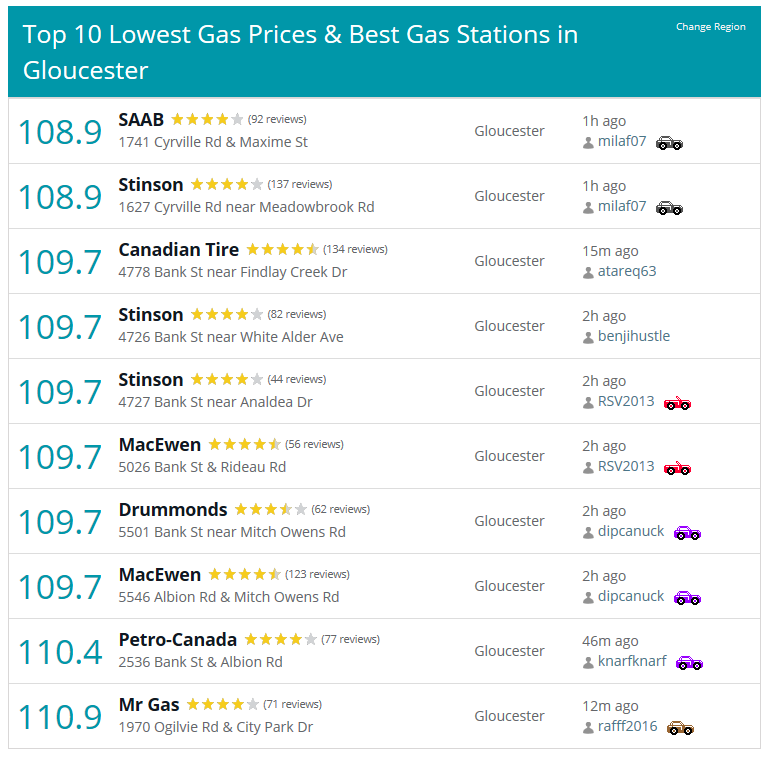Click the purple car icon in Drummonds row
Screen dimensions: 774x761
(687, 533)
